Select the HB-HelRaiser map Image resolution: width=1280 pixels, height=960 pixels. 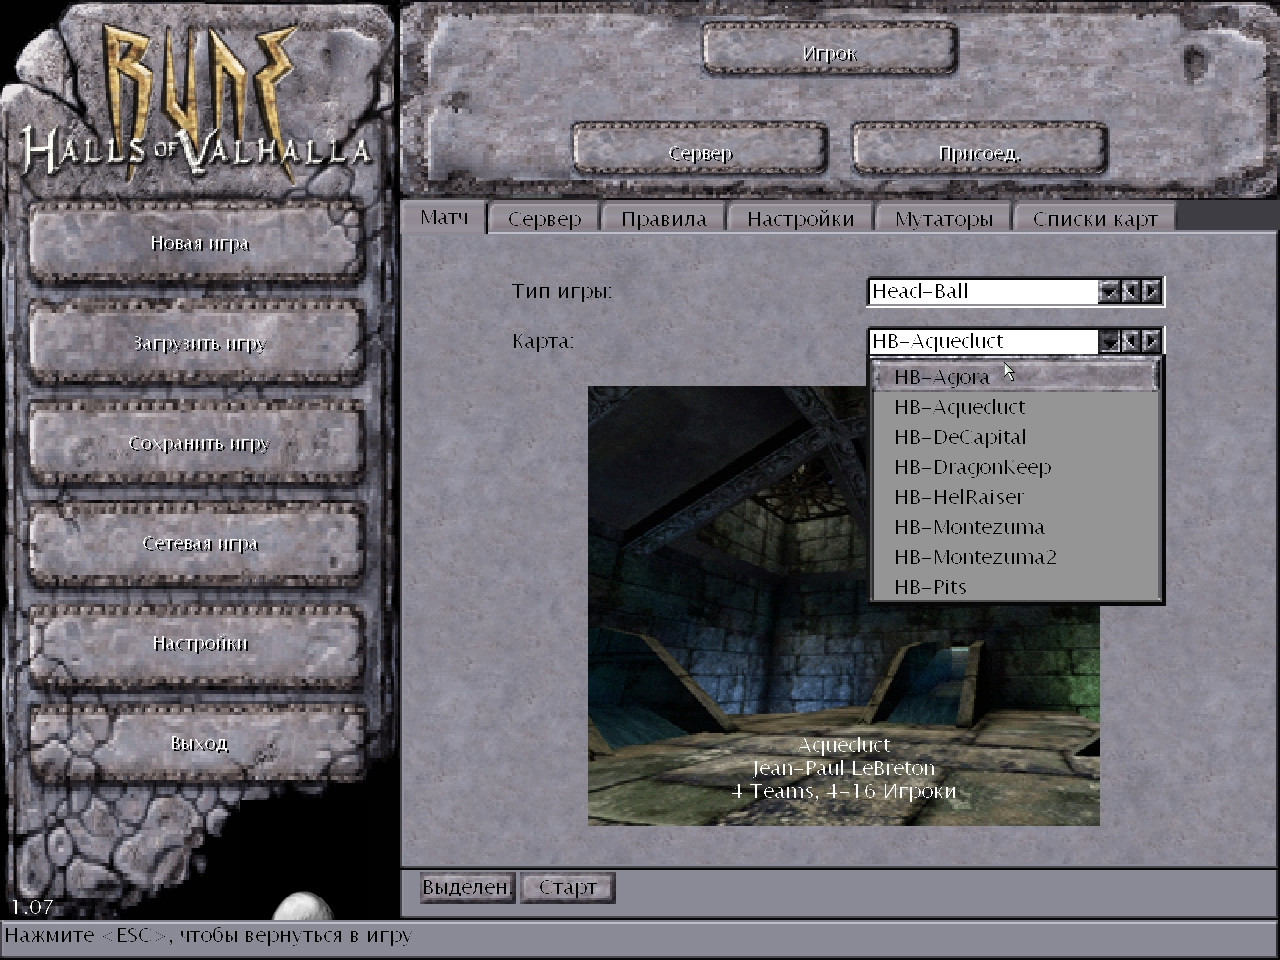click(1016, 497)
